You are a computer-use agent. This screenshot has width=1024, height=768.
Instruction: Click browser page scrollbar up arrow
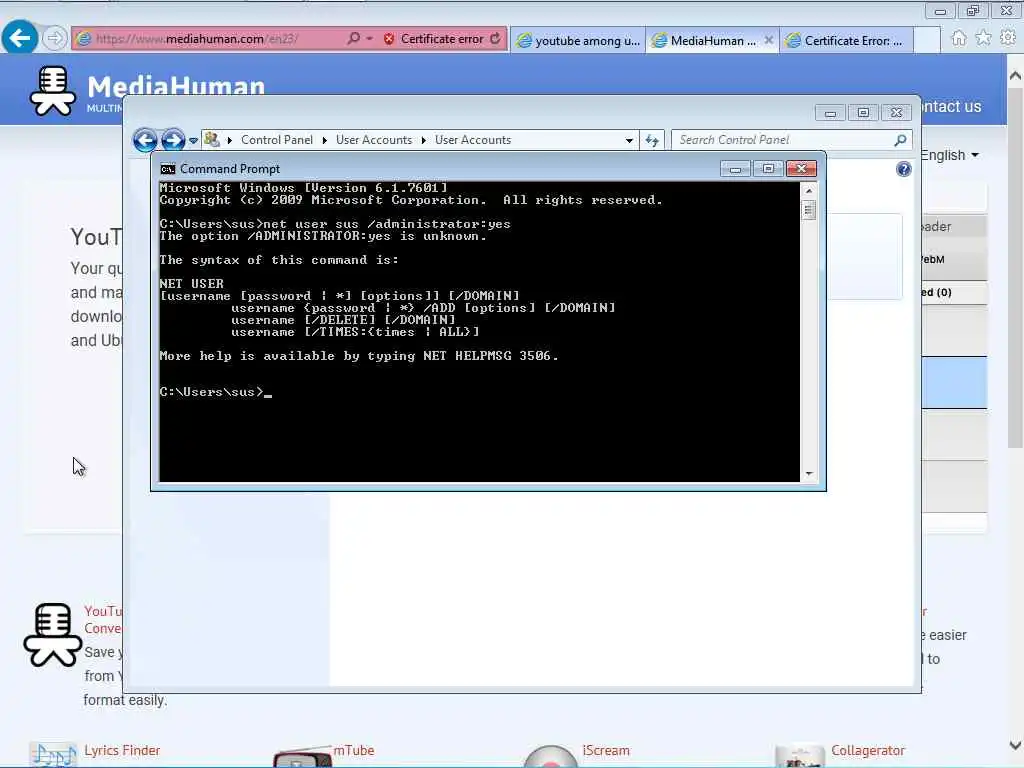pyautogui.click(x=1016, y=76)
